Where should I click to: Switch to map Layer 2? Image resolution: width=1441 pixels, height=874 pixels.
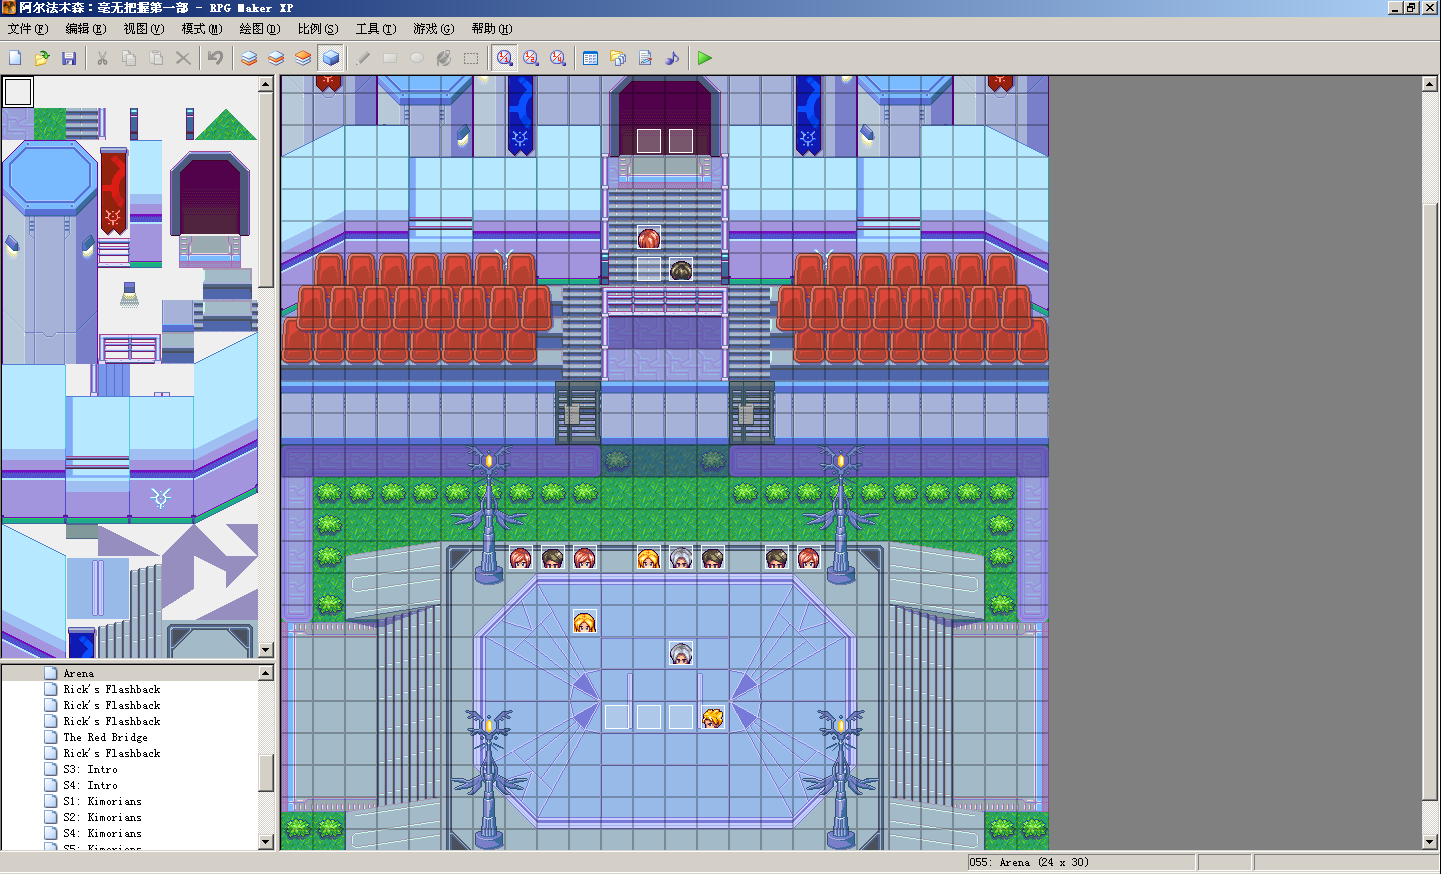pyautogui.click(x=276, y=58)
